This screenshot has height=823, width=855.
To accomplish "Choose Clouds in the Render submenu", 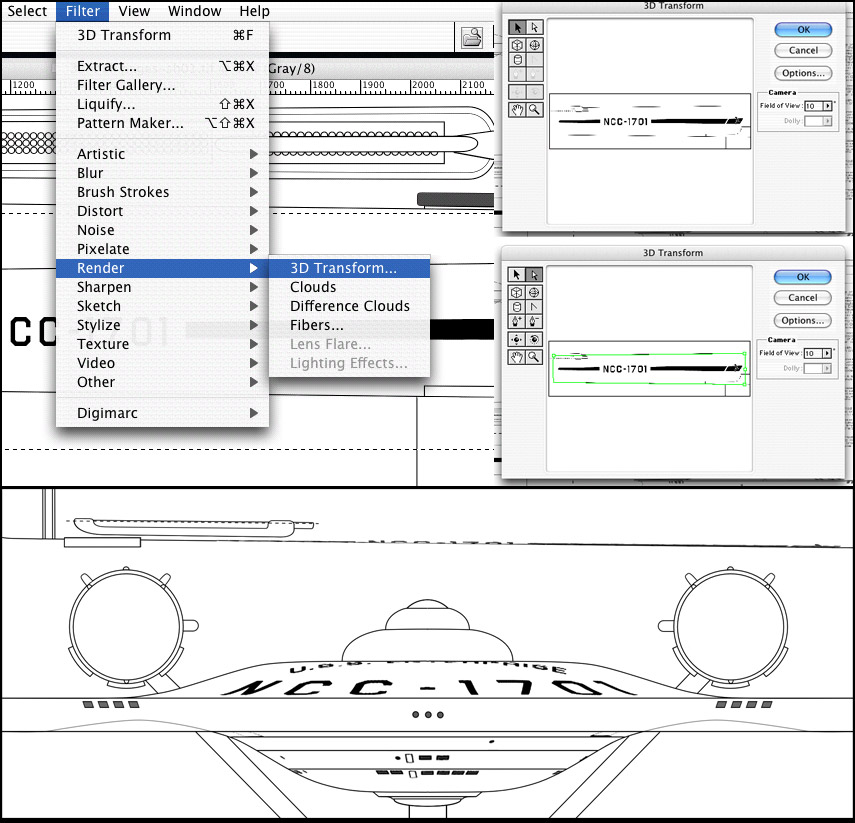I will 350,287.
